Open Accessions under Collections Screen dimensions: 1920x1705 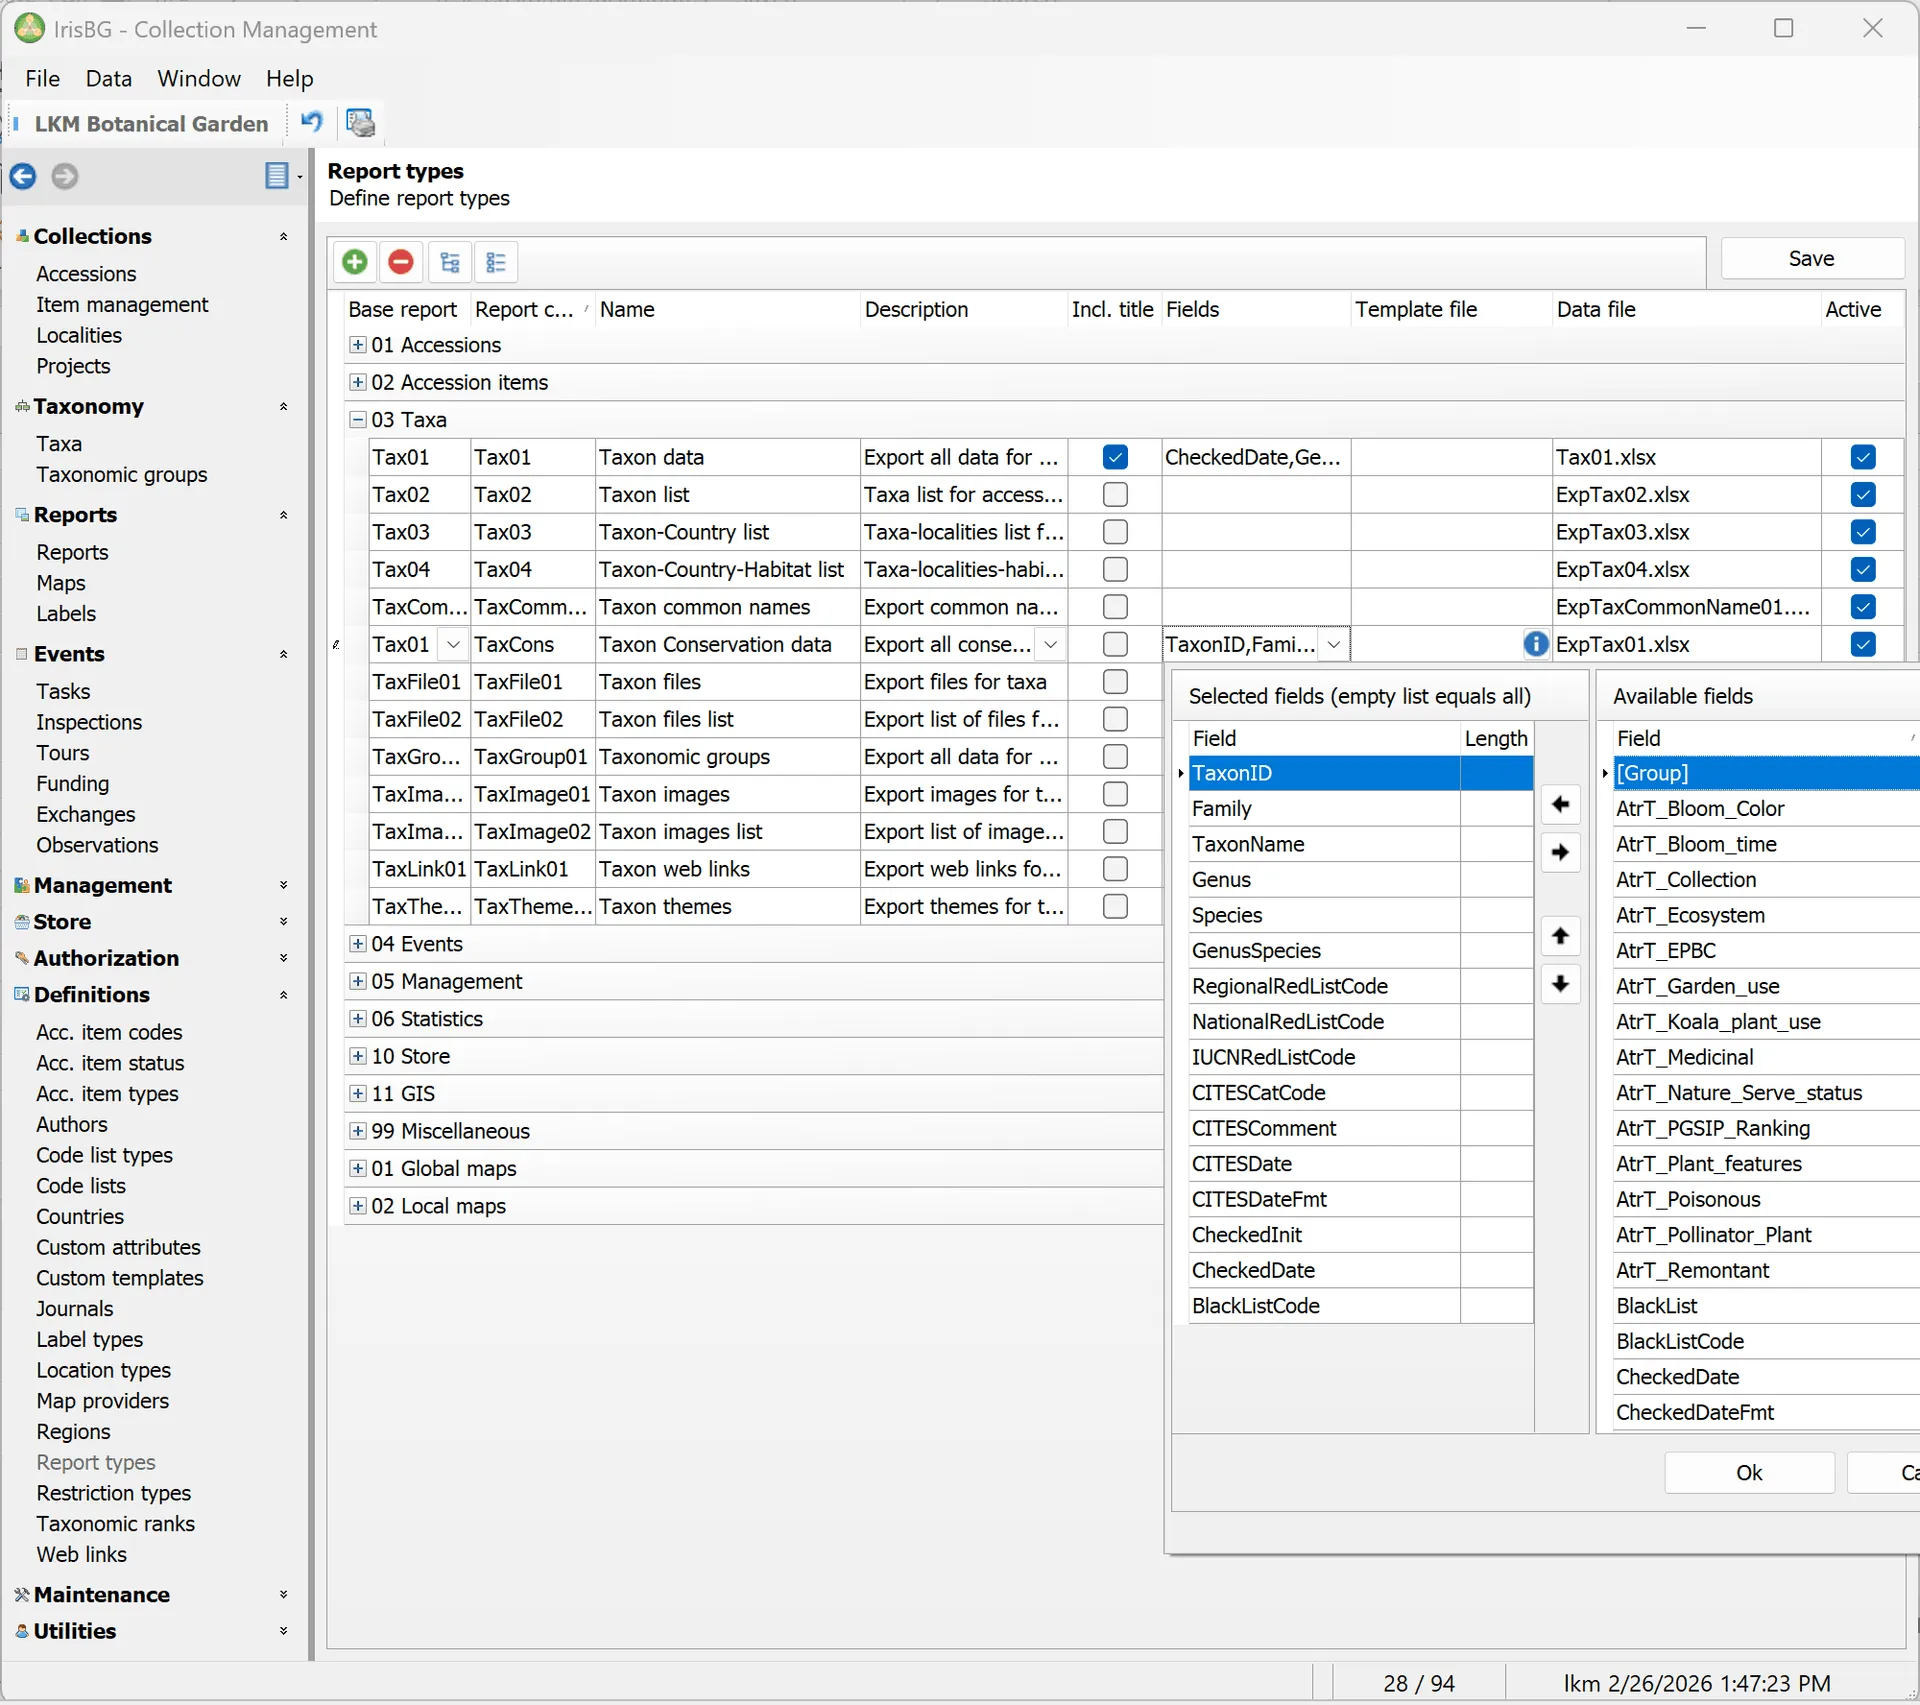pyautogui.click(x=86, y=274)
